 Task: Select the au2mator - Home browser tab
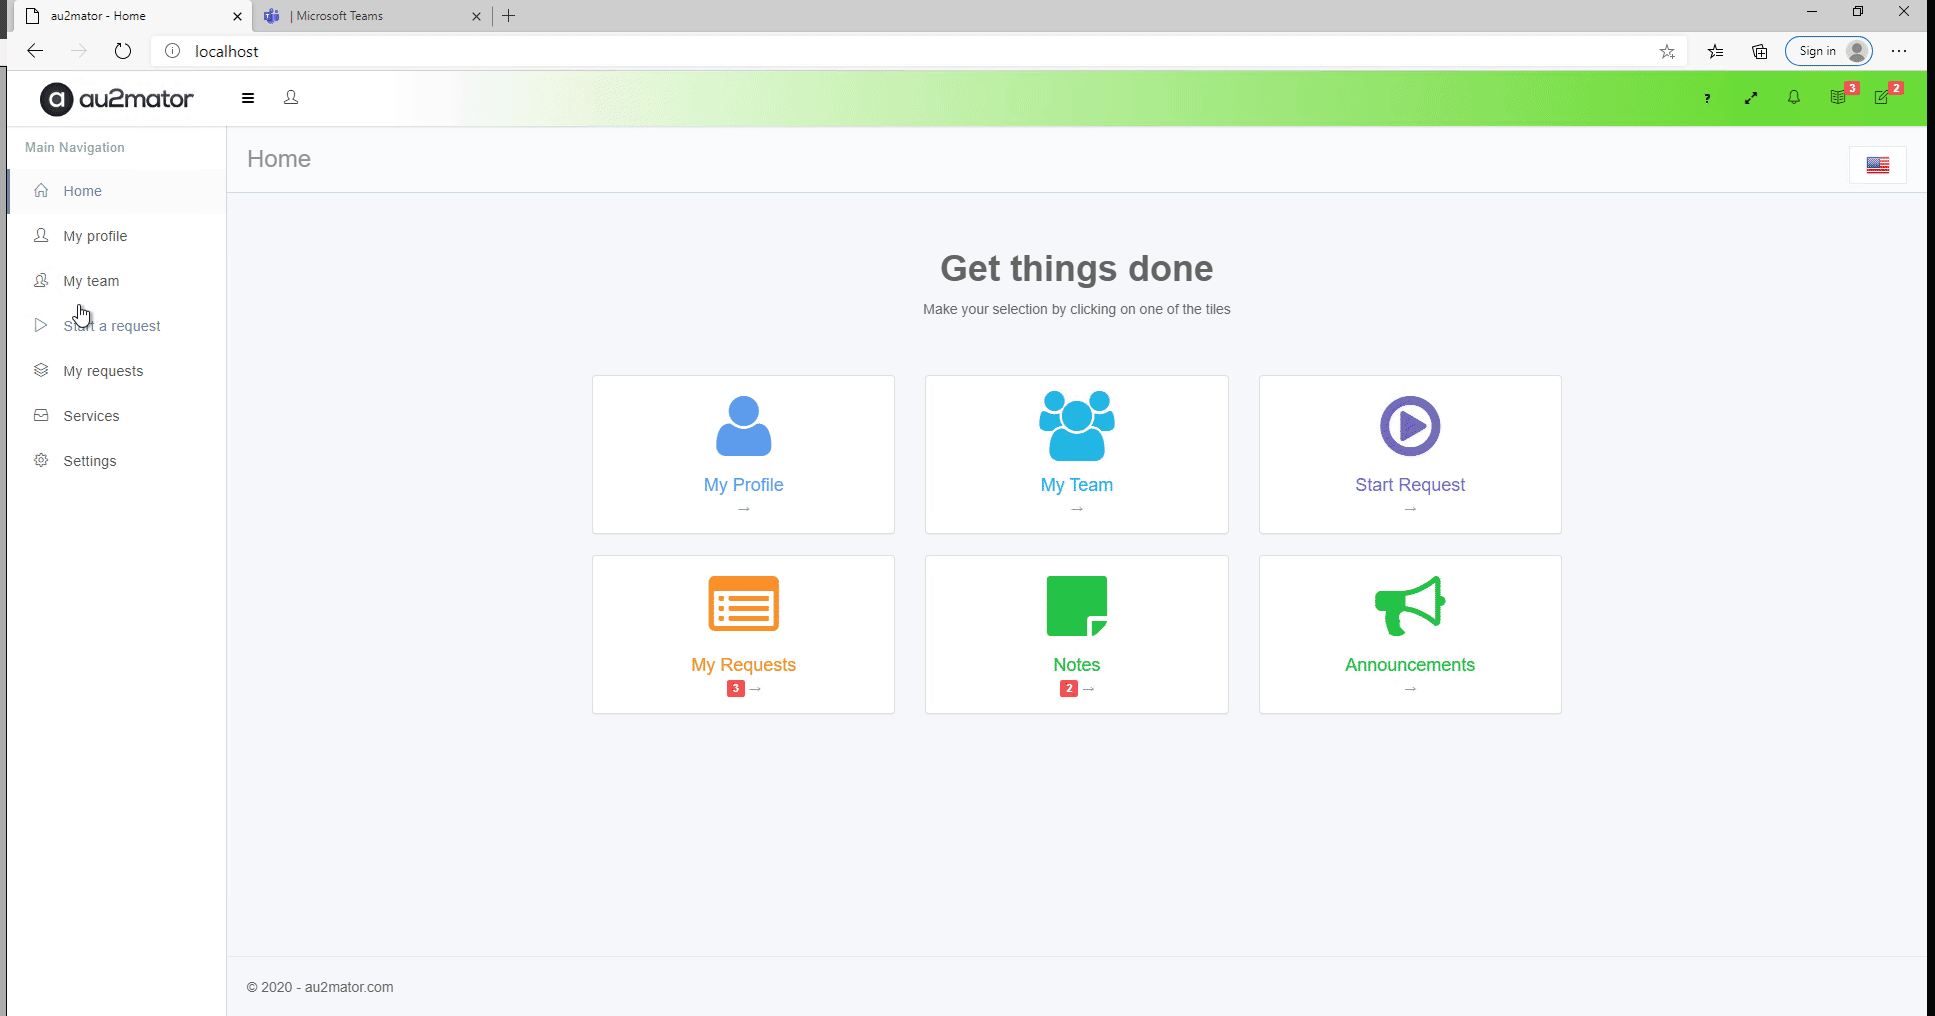(x=130, y=16)
